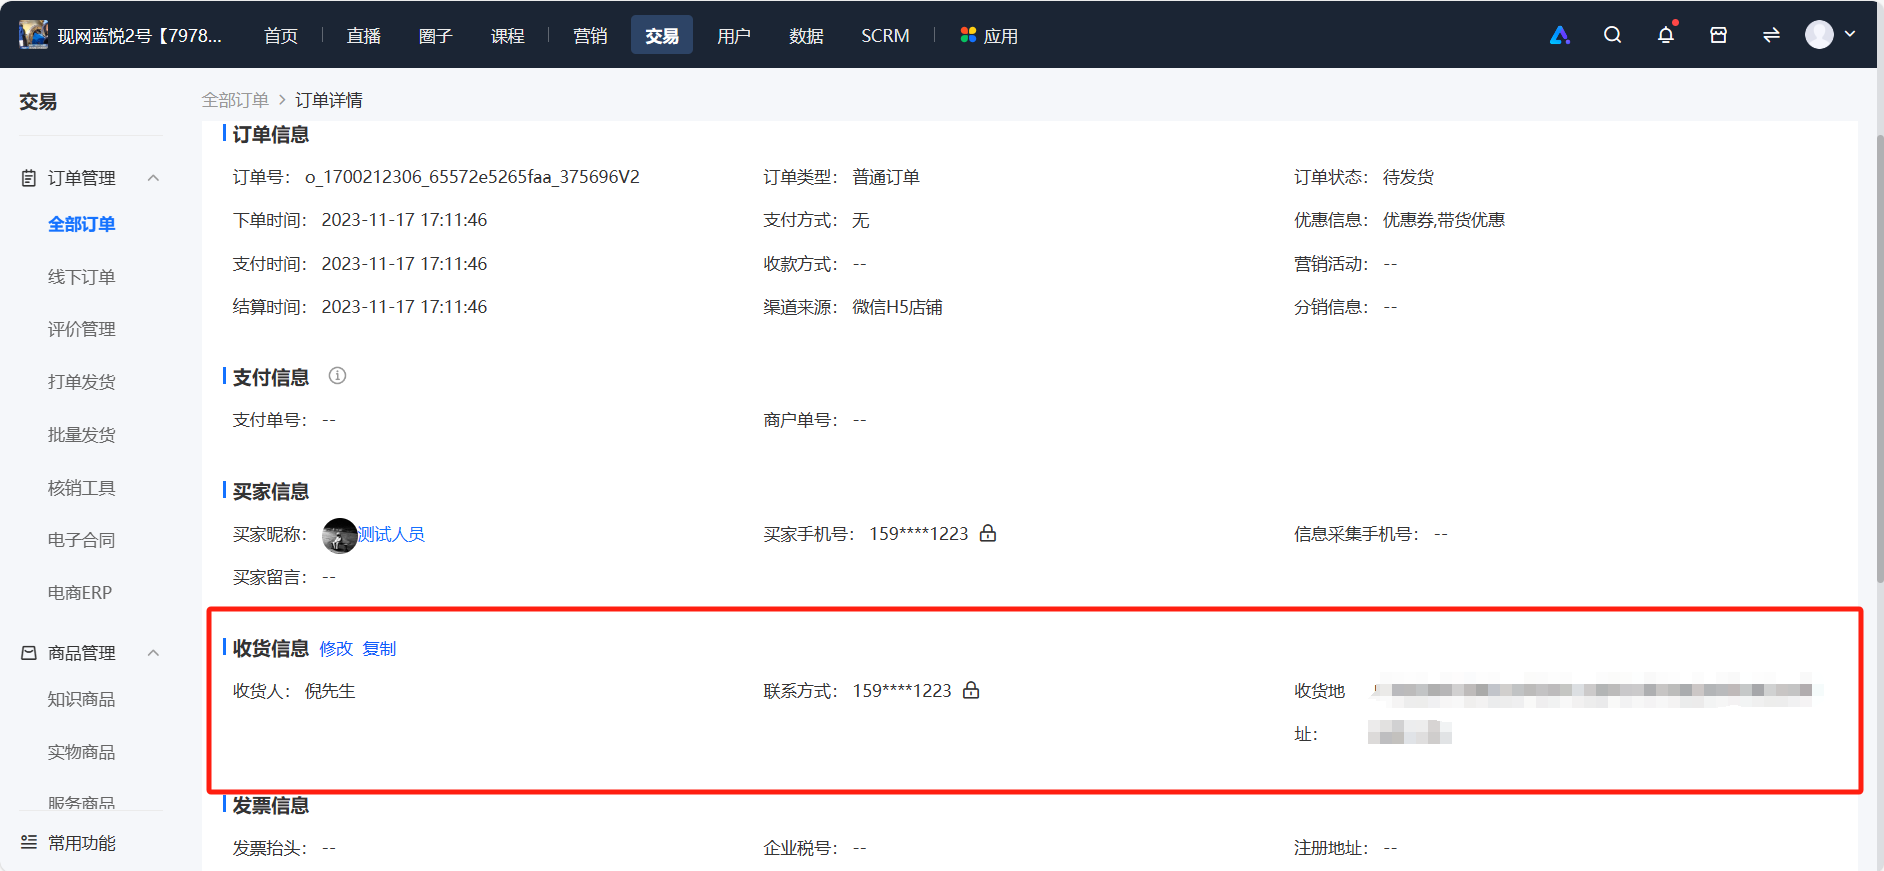
Task: Open the 用户 tab
Action: [x=734, y=36]
